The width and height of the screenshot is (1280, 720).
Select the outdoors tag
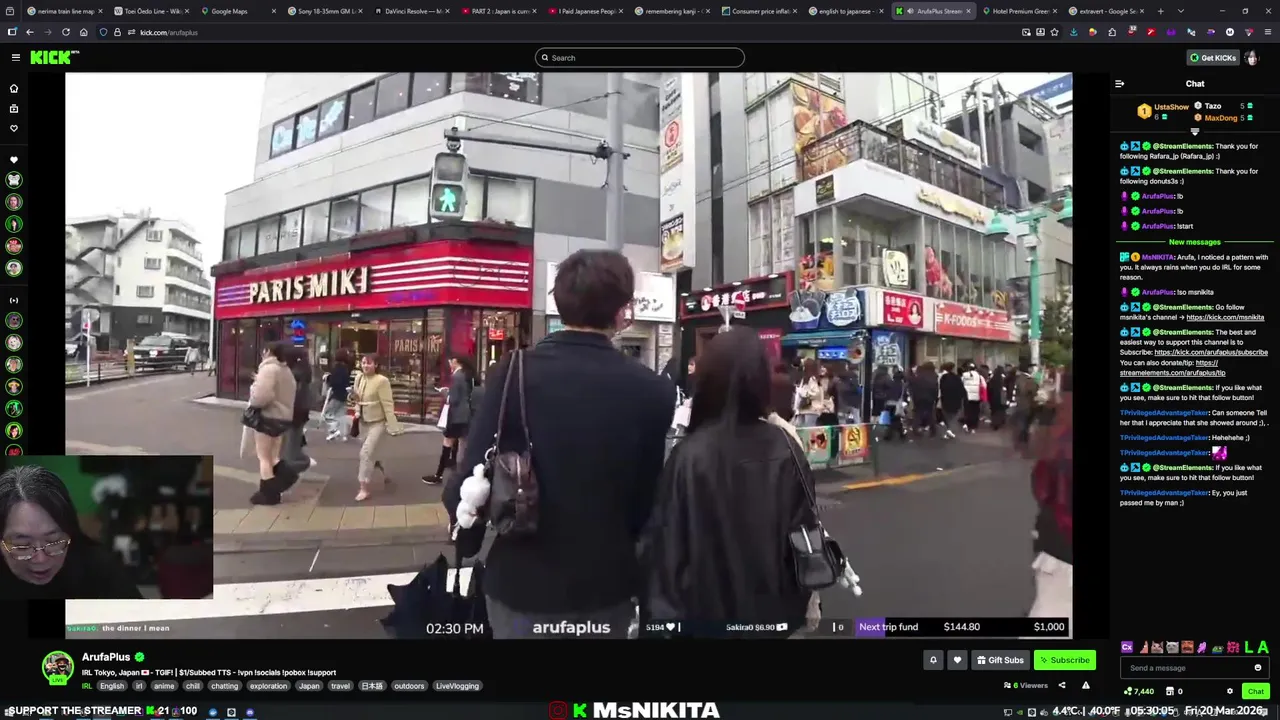(409, 686)
